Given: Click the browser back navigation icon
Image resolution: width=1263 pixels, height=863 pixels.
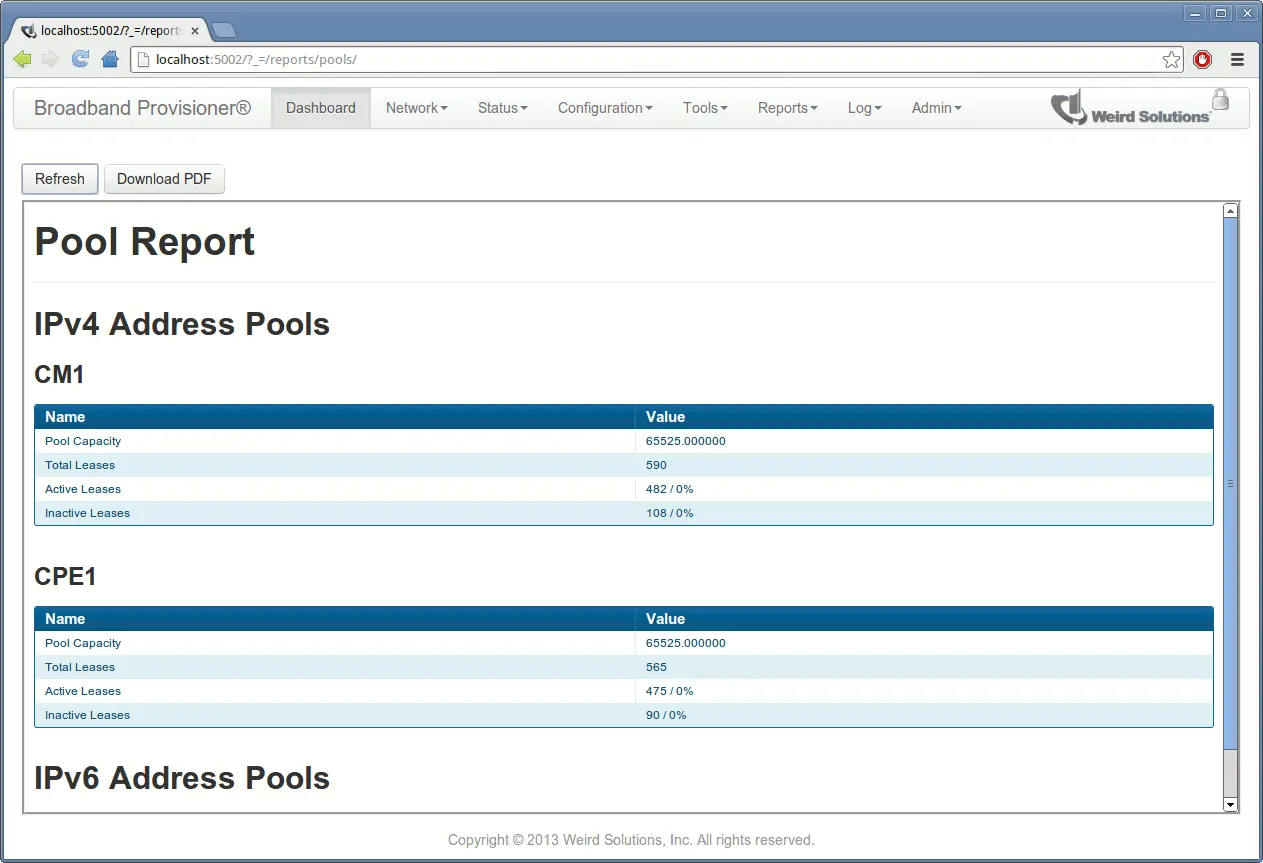Looking at the screenshot, I should (x=21, y=59).
